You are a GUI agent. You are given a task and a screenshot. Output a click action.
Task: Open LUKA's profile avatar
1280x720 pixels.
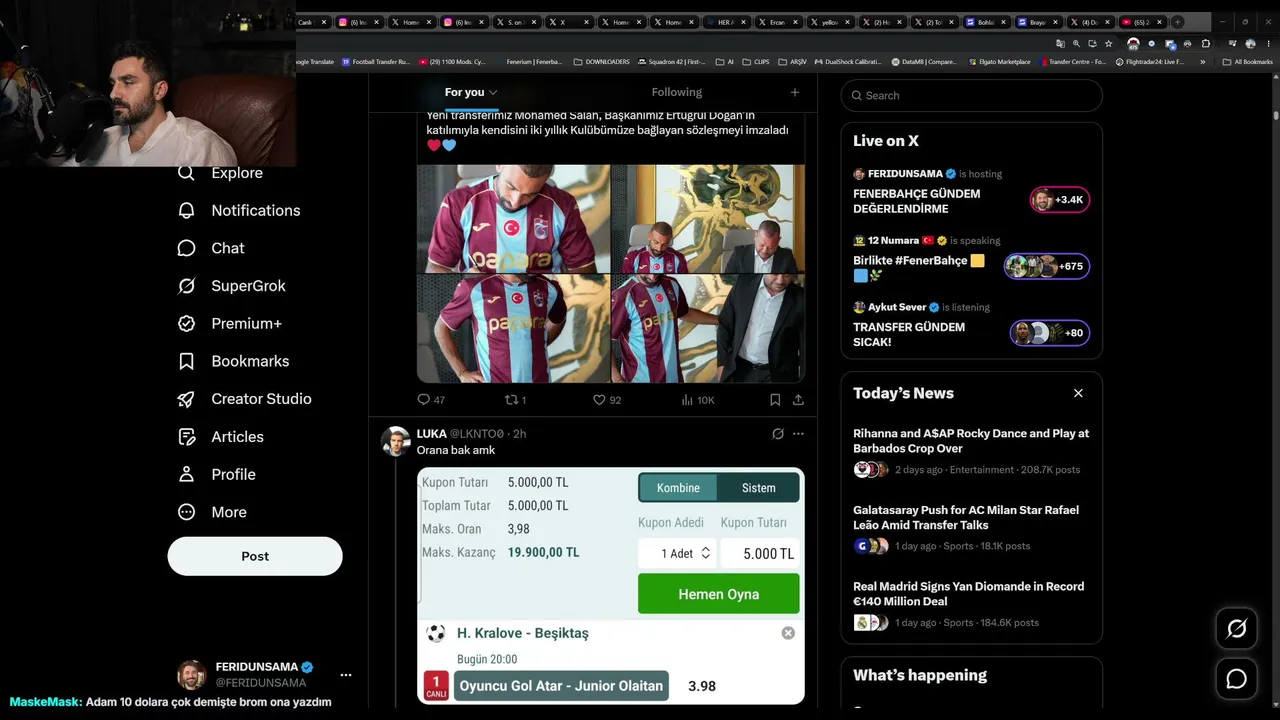pos(396,441)
